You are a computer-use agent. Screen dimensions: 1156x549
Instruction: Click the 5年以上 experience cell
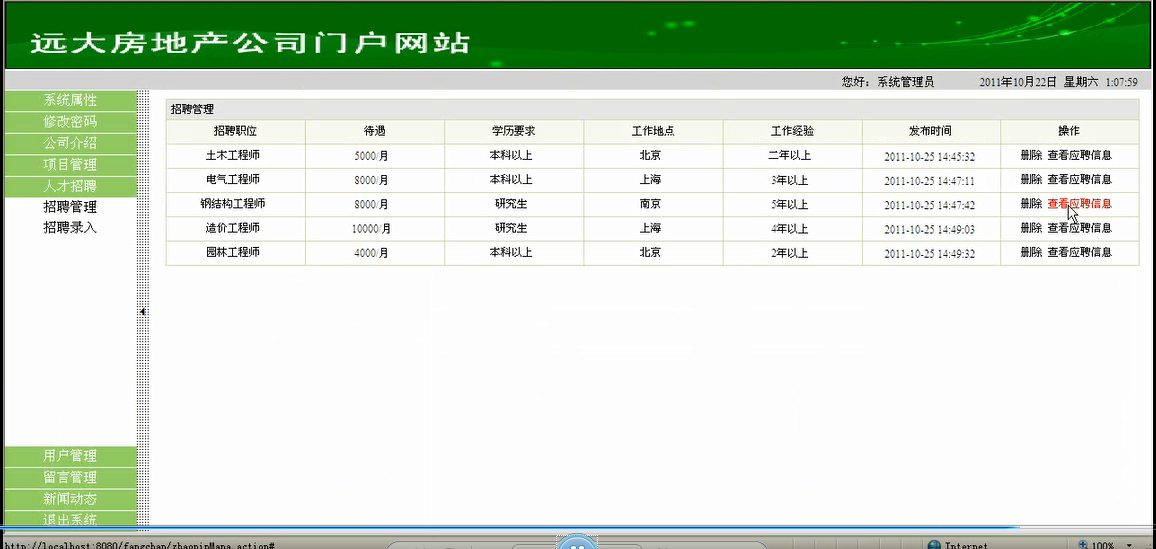(793, 203)
